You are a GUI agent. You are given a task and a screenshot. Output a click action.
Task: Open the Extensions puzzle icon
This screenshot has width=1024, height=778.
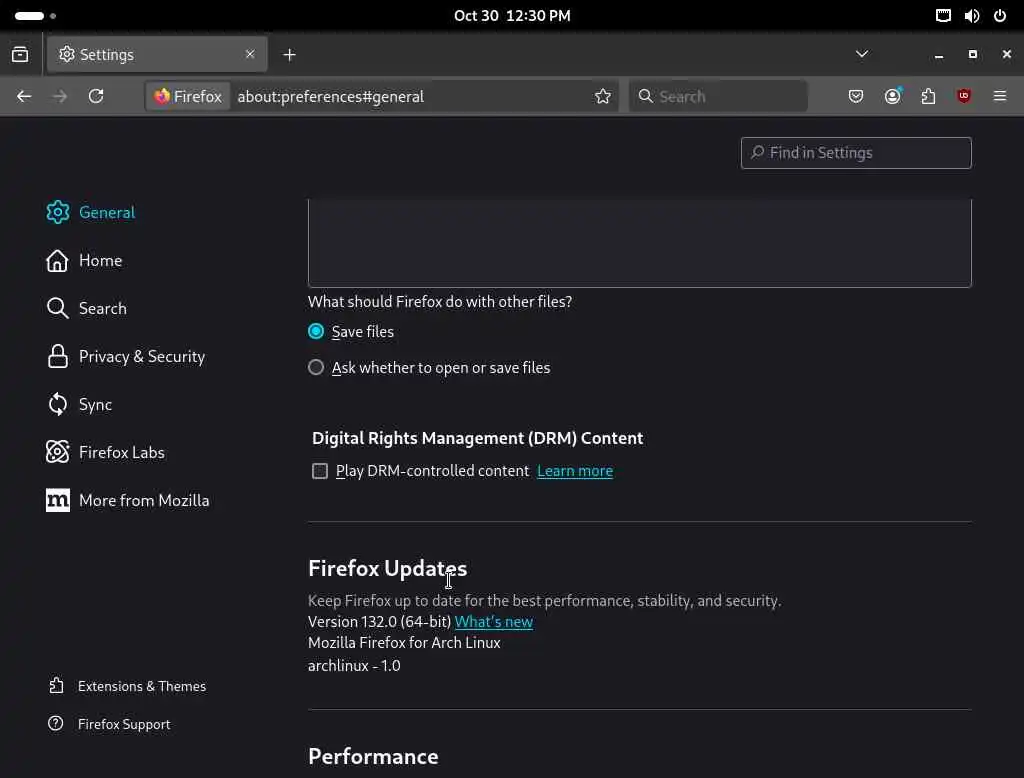click(928, 96)
